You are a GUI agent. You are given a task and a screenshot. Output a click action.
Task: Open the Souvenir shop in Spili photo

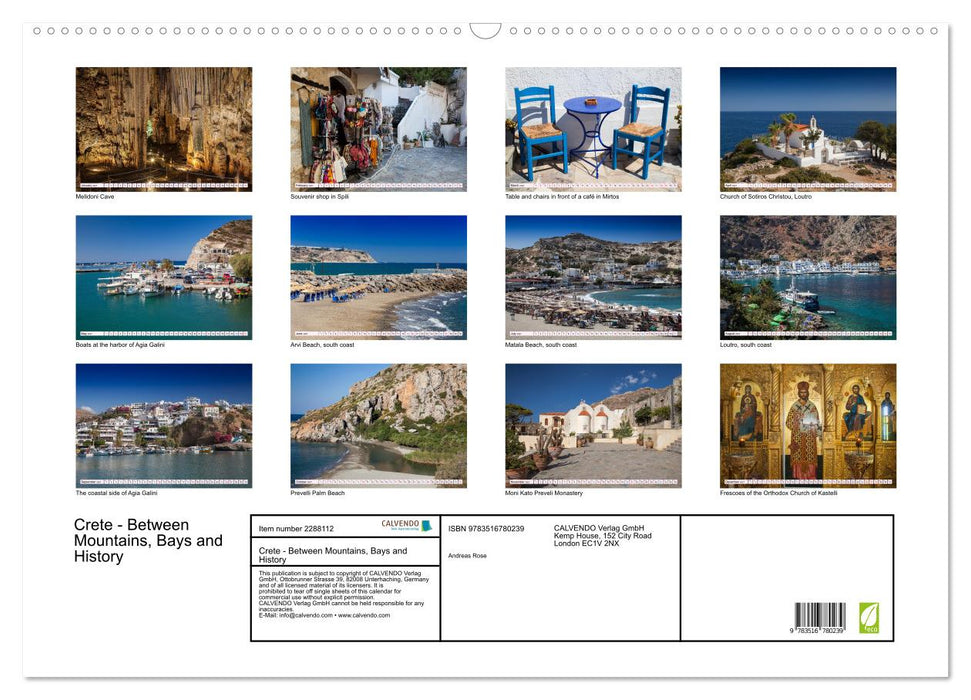point(378,129)
